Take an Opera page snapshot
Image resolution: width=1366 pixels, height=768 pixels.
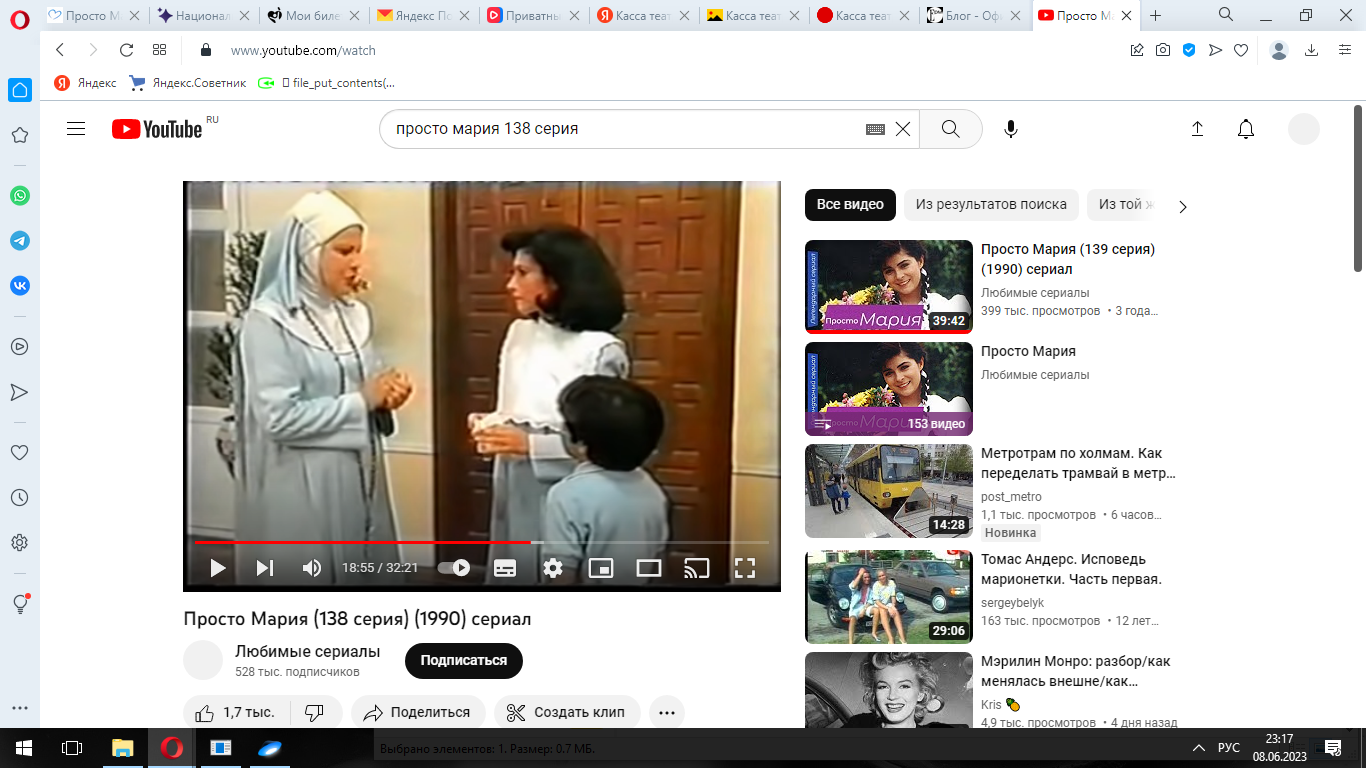[1163, 50]
